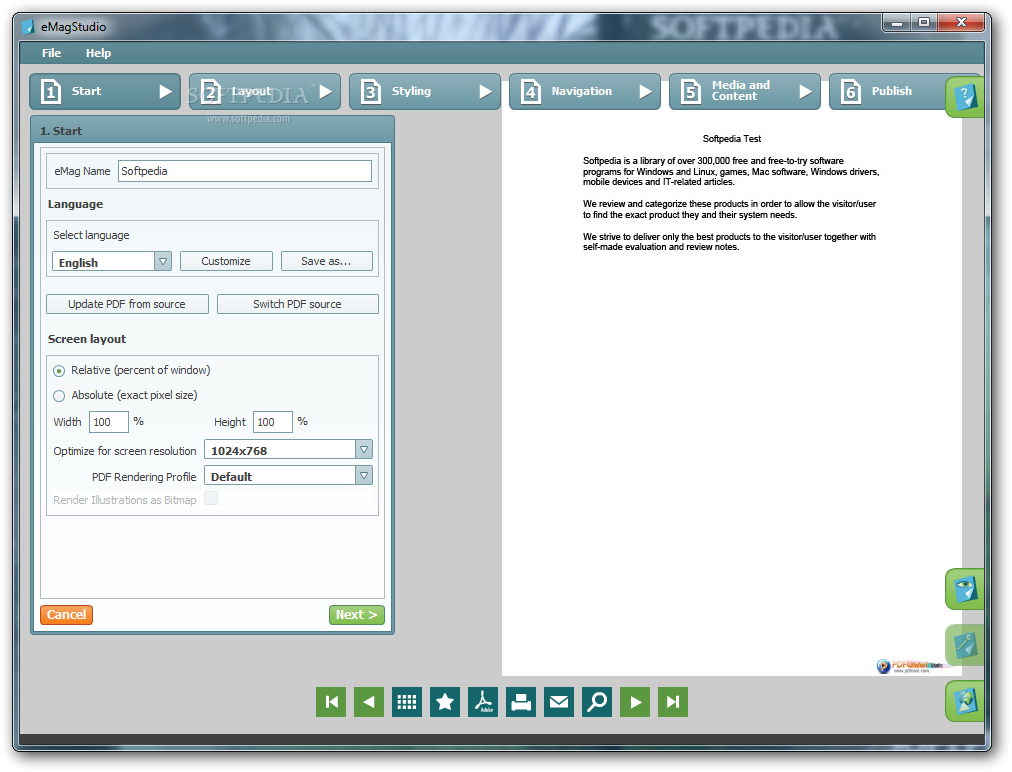1012x772 pixels.
Task: Go to first page in bottom toolbar
Action: coord(331,702)
